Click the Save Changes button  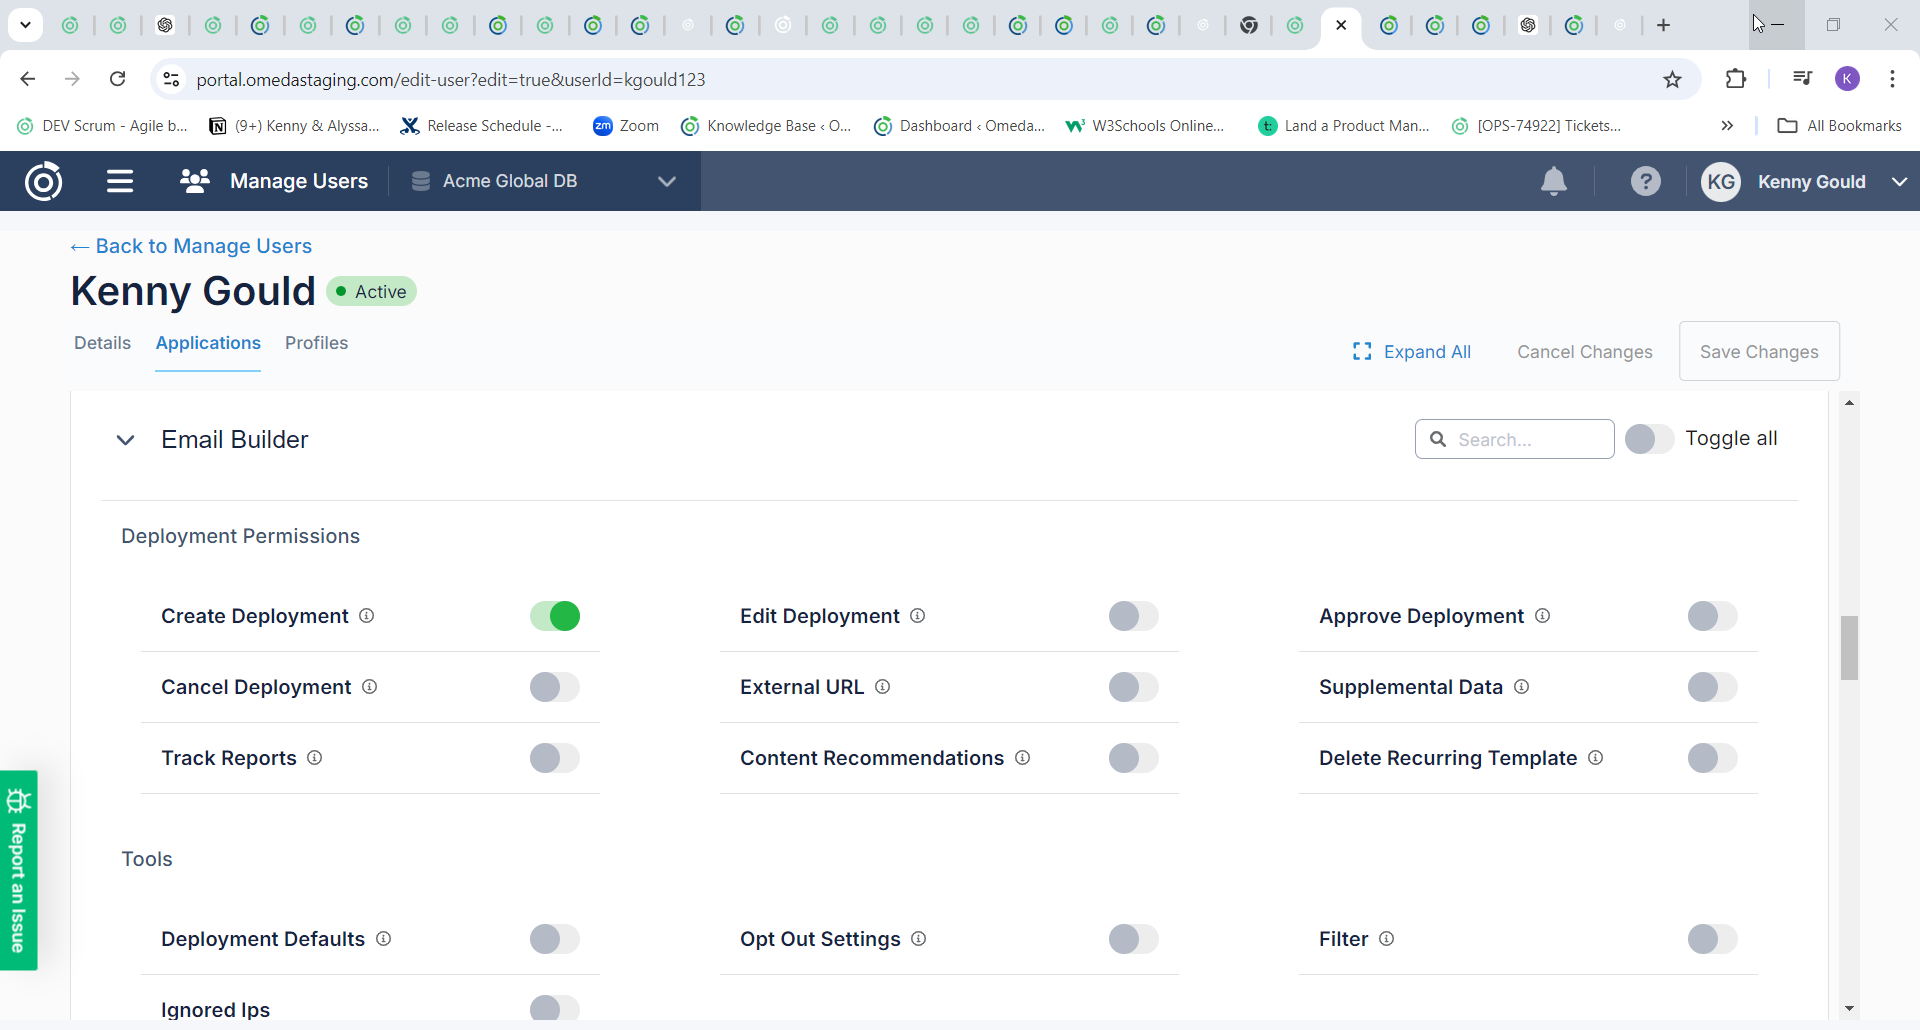[x=1758, y=351]
